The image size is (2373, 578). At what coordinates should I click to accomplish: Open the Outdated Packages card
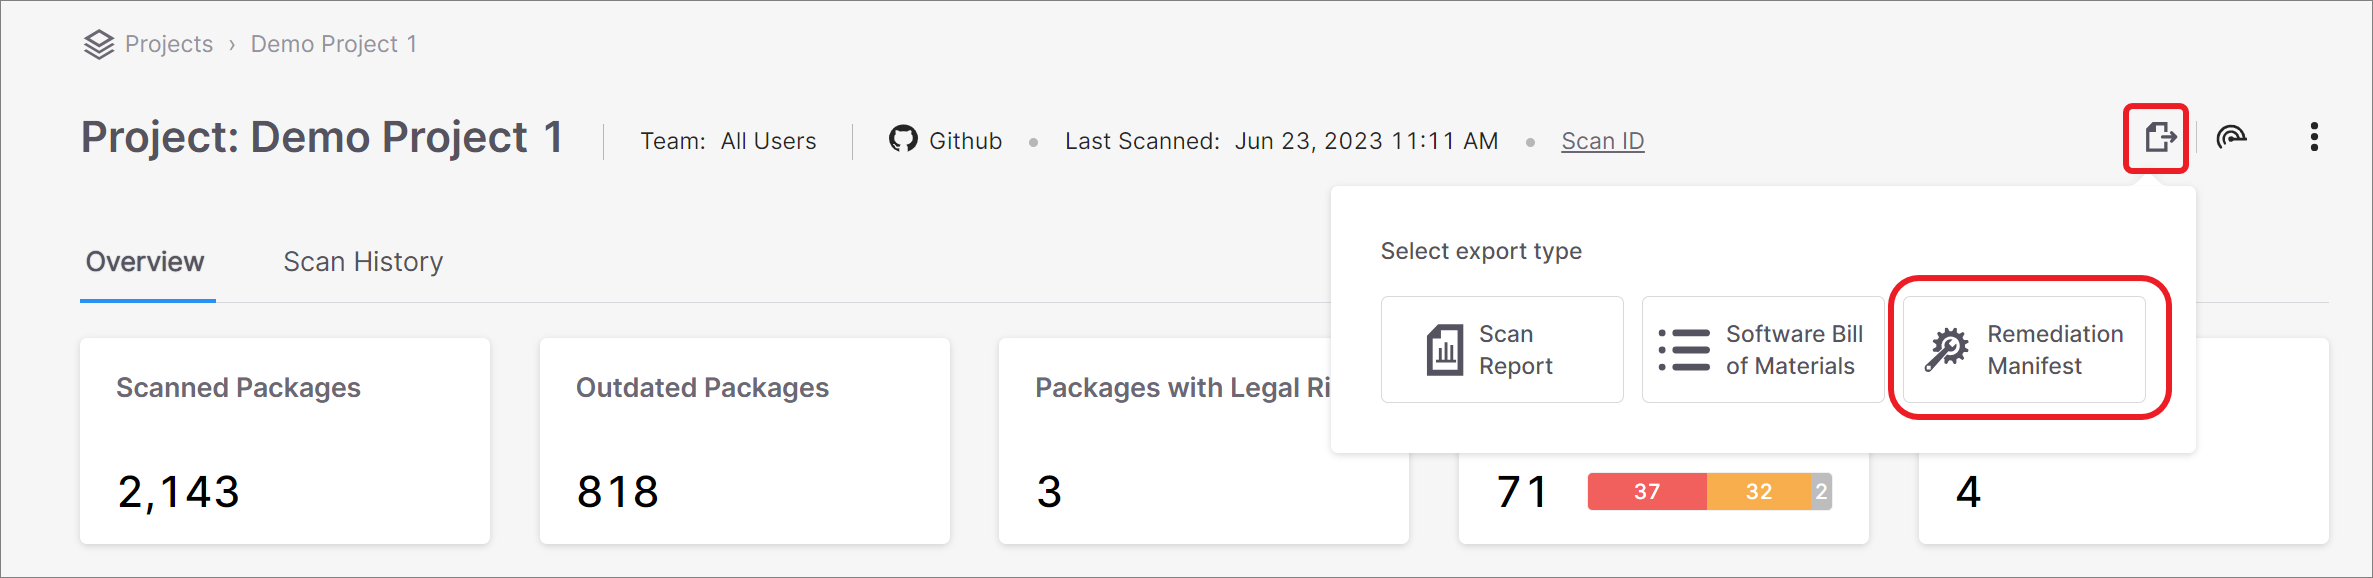[745, 441]
